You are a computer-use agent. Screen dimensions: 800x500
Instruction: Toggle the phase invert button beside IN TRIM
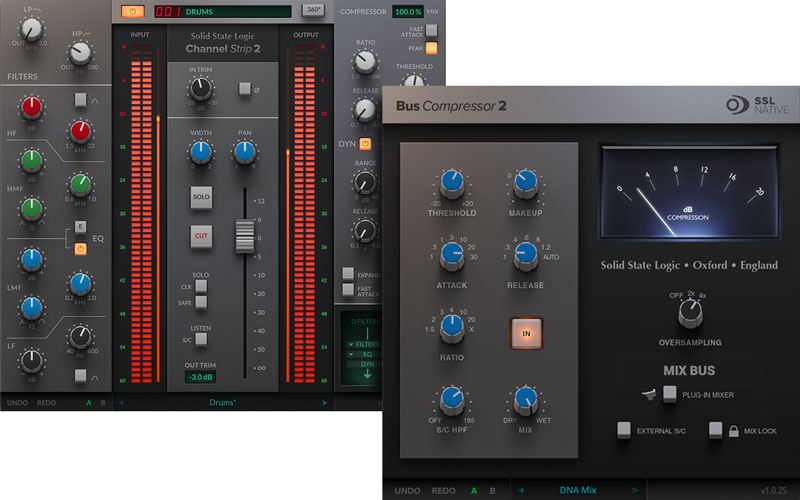245,89
